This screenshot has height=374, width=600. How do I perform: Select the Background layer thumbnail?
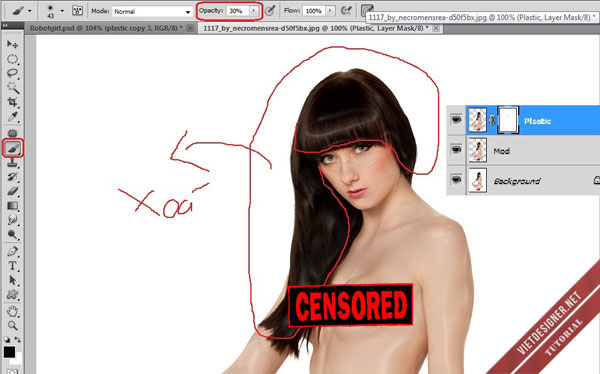pos(478,180)
